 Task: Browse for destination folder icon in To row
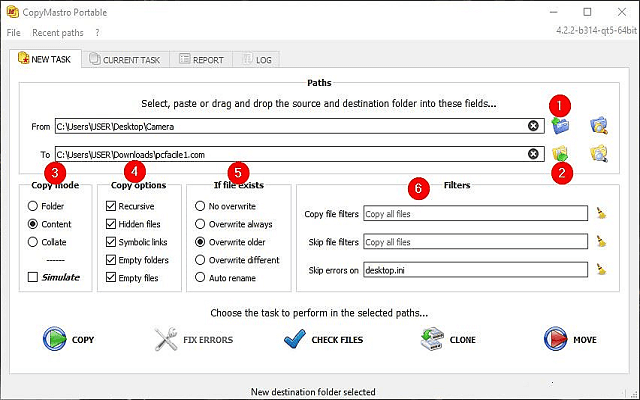coord(561,154)
